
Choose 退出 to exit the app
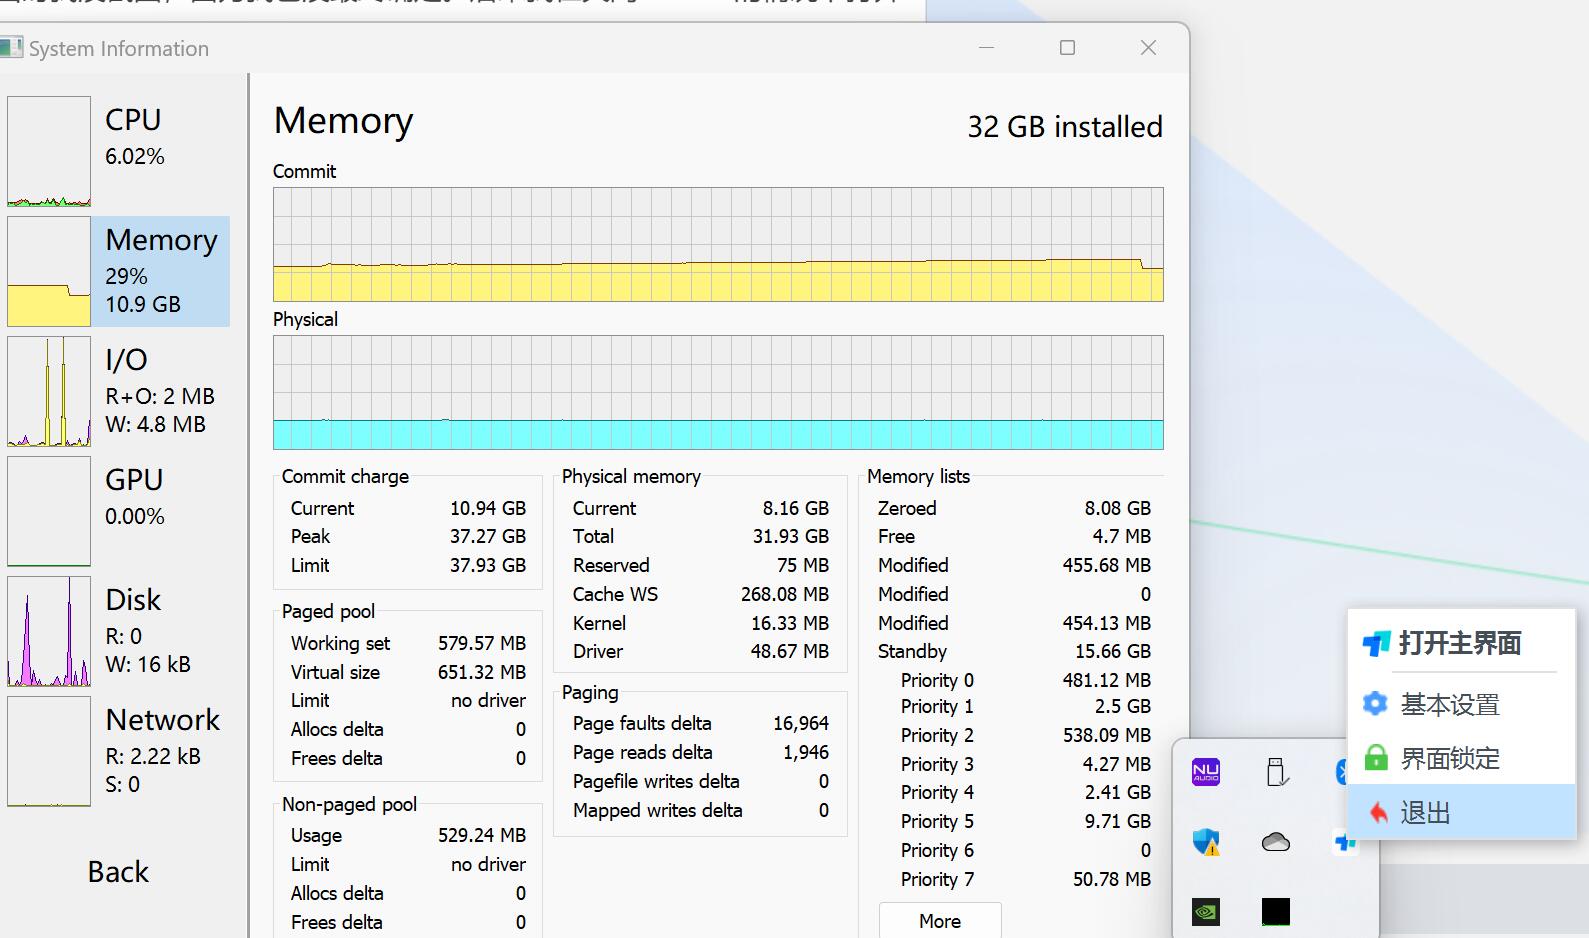coord(1461,812)
